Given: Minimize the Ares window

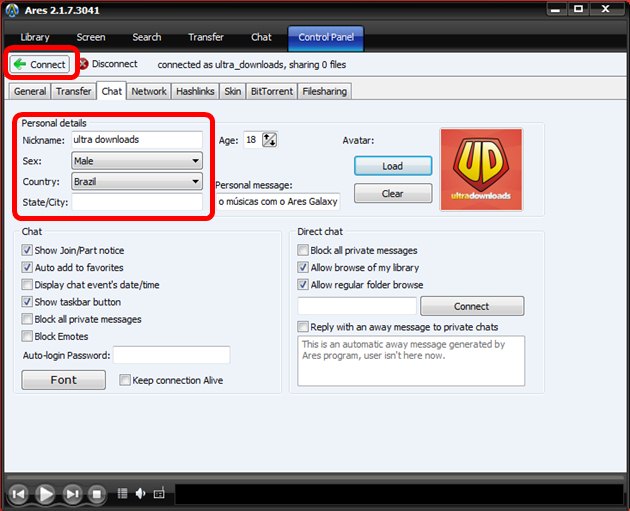Looking at the screenshot, I should [556, 10].
